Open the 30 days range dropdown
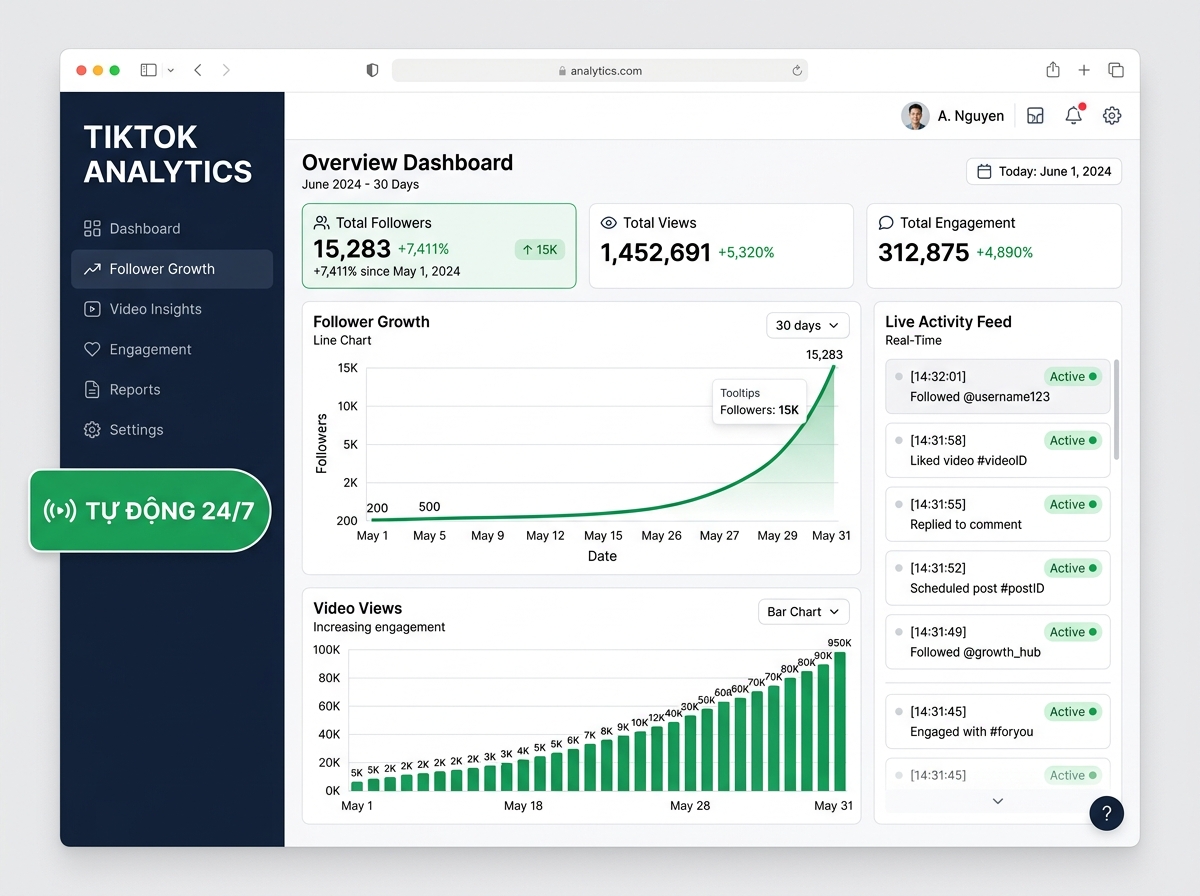Screen dimensions: 1200x896 (808, 325)
